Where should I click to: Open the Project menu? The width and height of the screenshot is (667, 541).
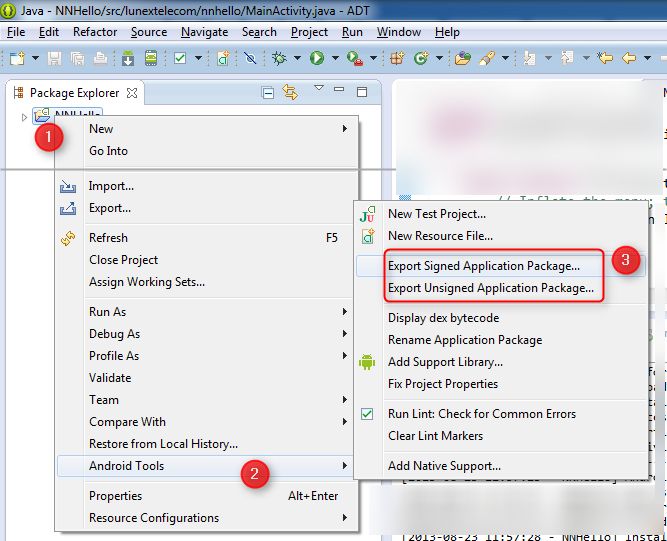click(x=309, y=32)
